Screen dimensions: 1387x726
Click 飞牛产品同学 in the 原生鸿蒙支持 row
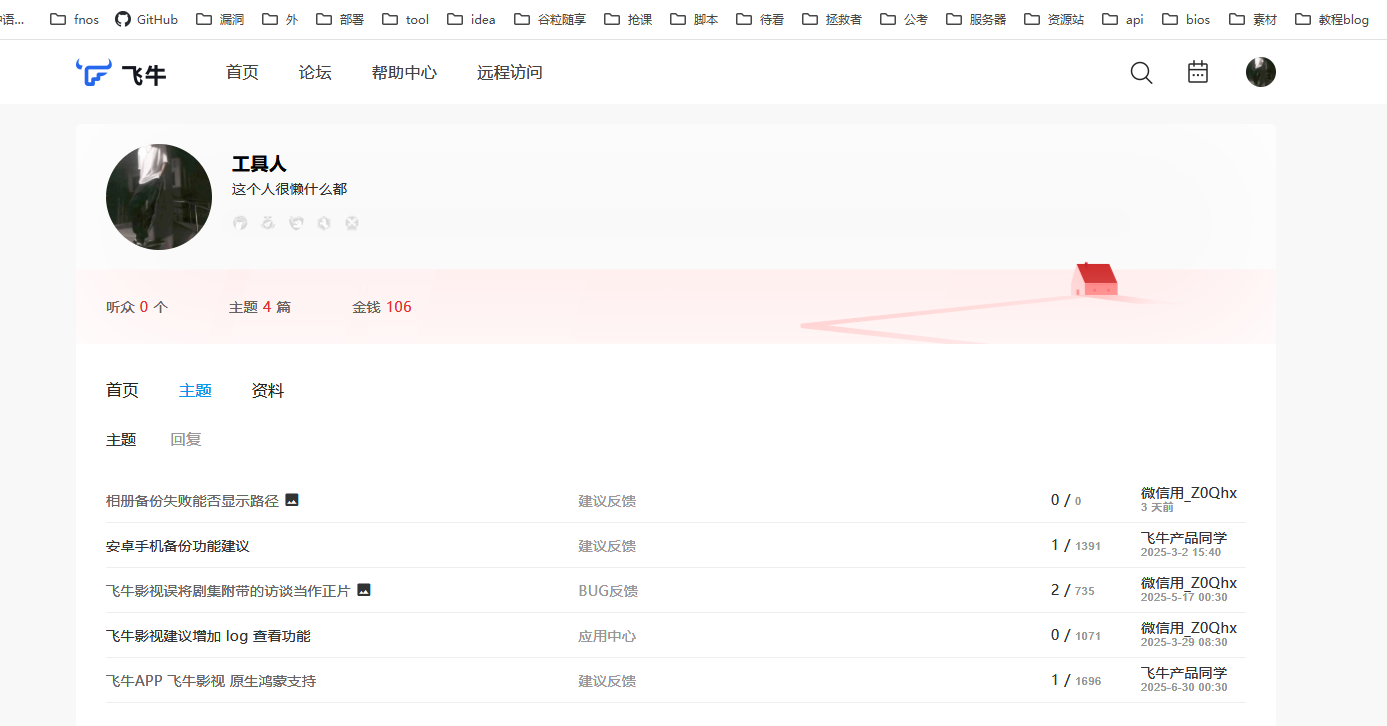pos(1184,673)
